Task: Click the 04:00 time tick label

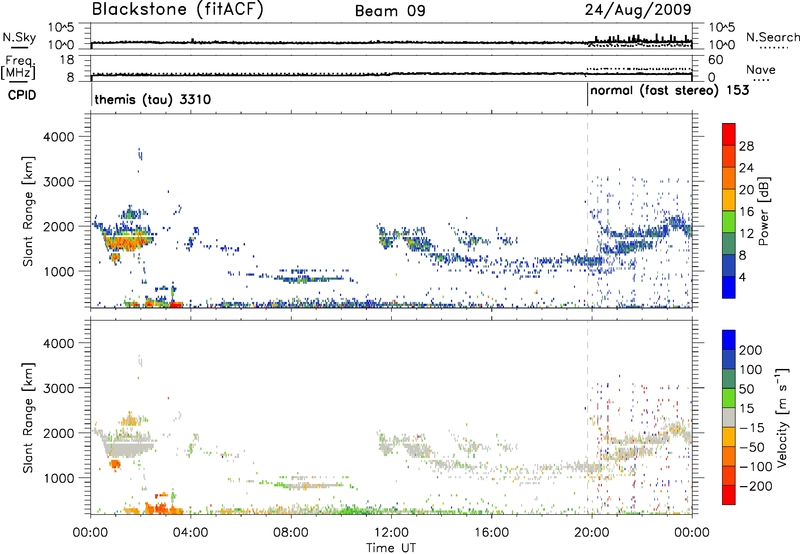Action: (190, 533)
